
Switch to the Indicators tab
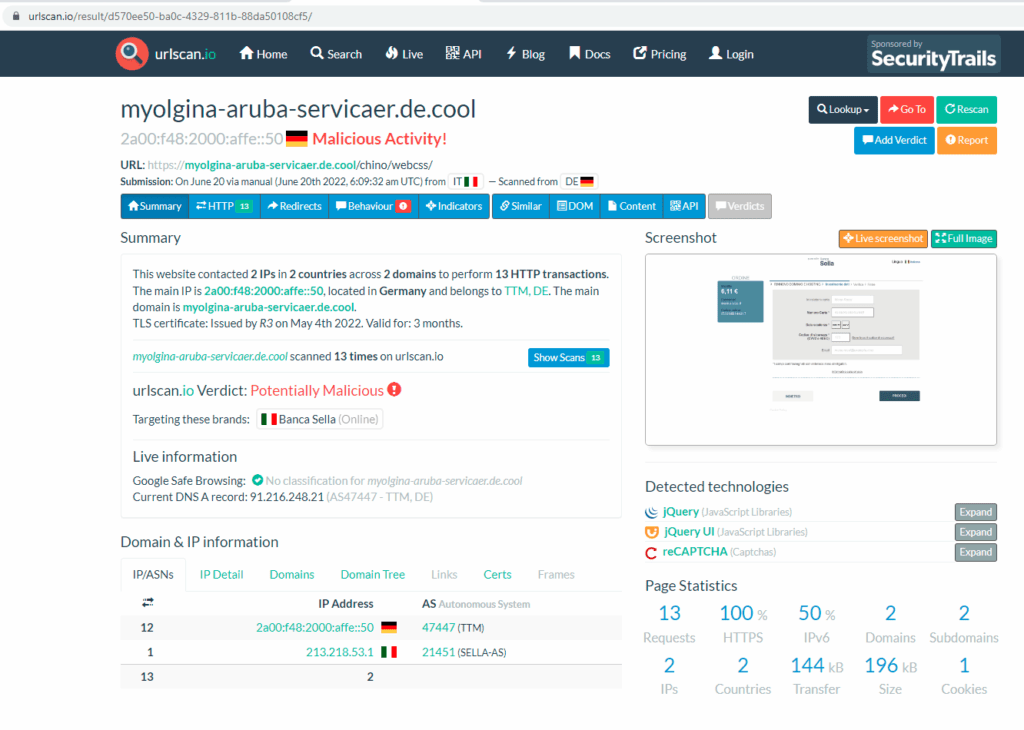tap(454, 206)
